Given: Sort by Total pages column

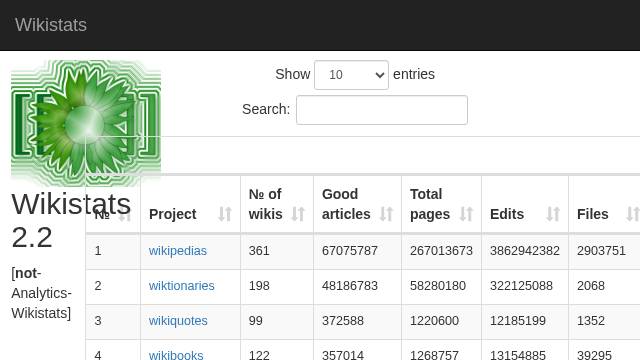Looking at the screenshot, I should click(442, 204).
